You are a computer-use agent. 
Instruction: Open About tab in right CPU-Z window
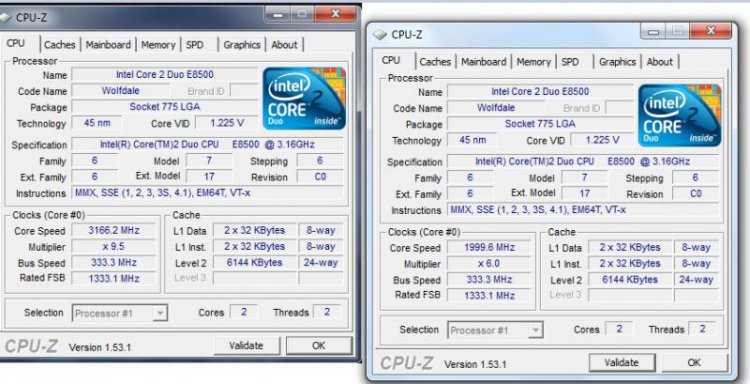pos(660,62)
